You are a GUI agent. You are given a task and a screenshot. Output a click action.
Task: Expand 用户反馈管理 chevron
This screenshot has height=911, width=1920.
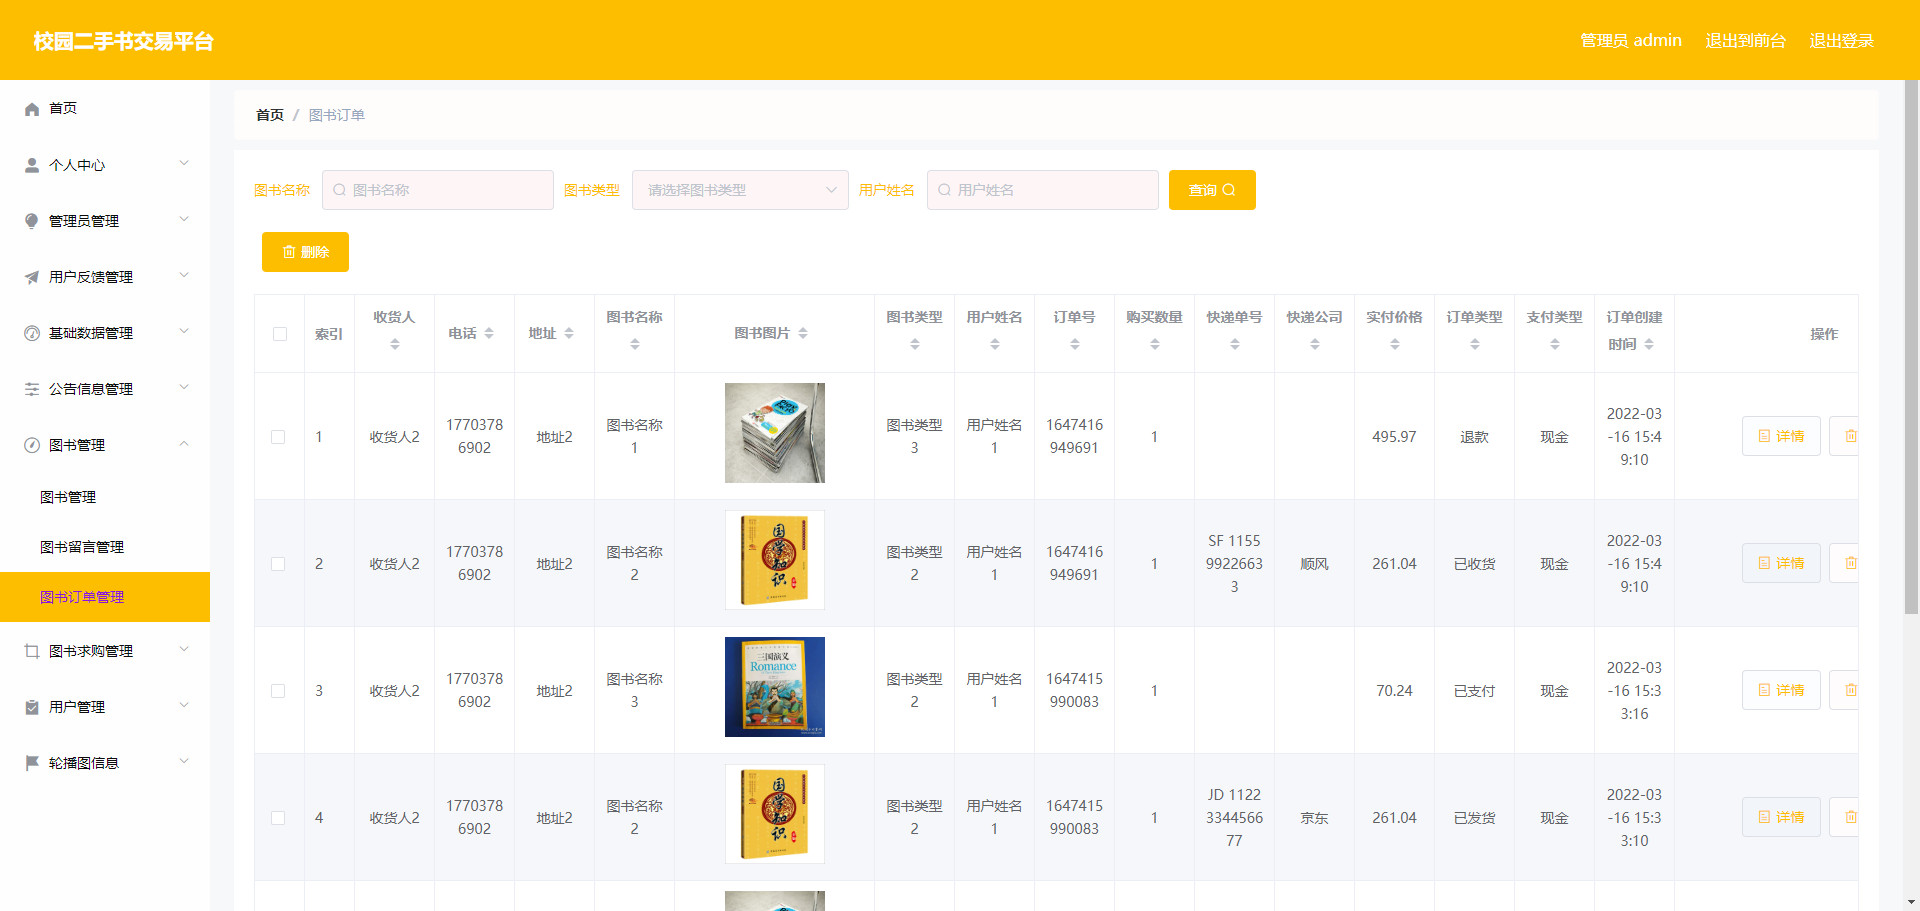[184, 276]
